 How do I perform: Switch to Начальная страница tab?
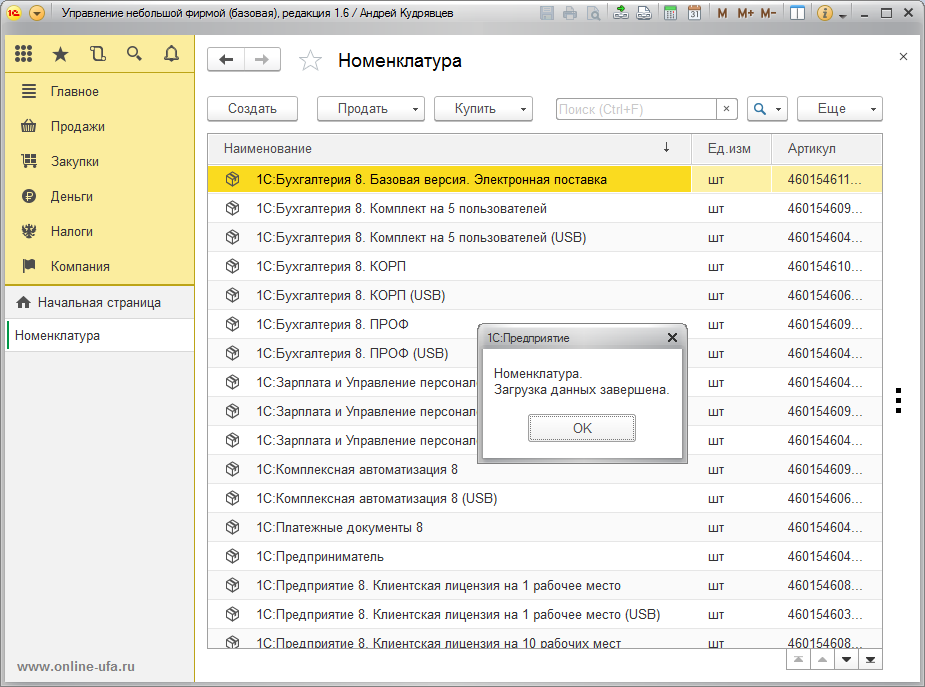click(x=99, y=302)
